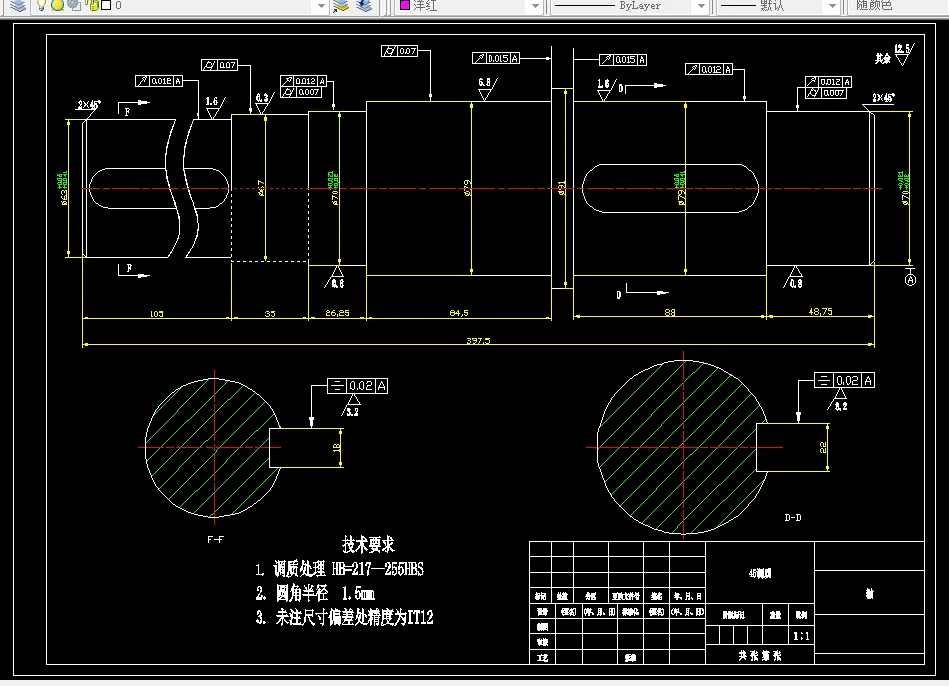Select the 0.02 A symmetry frame near F-F

(x=357, y=386)
